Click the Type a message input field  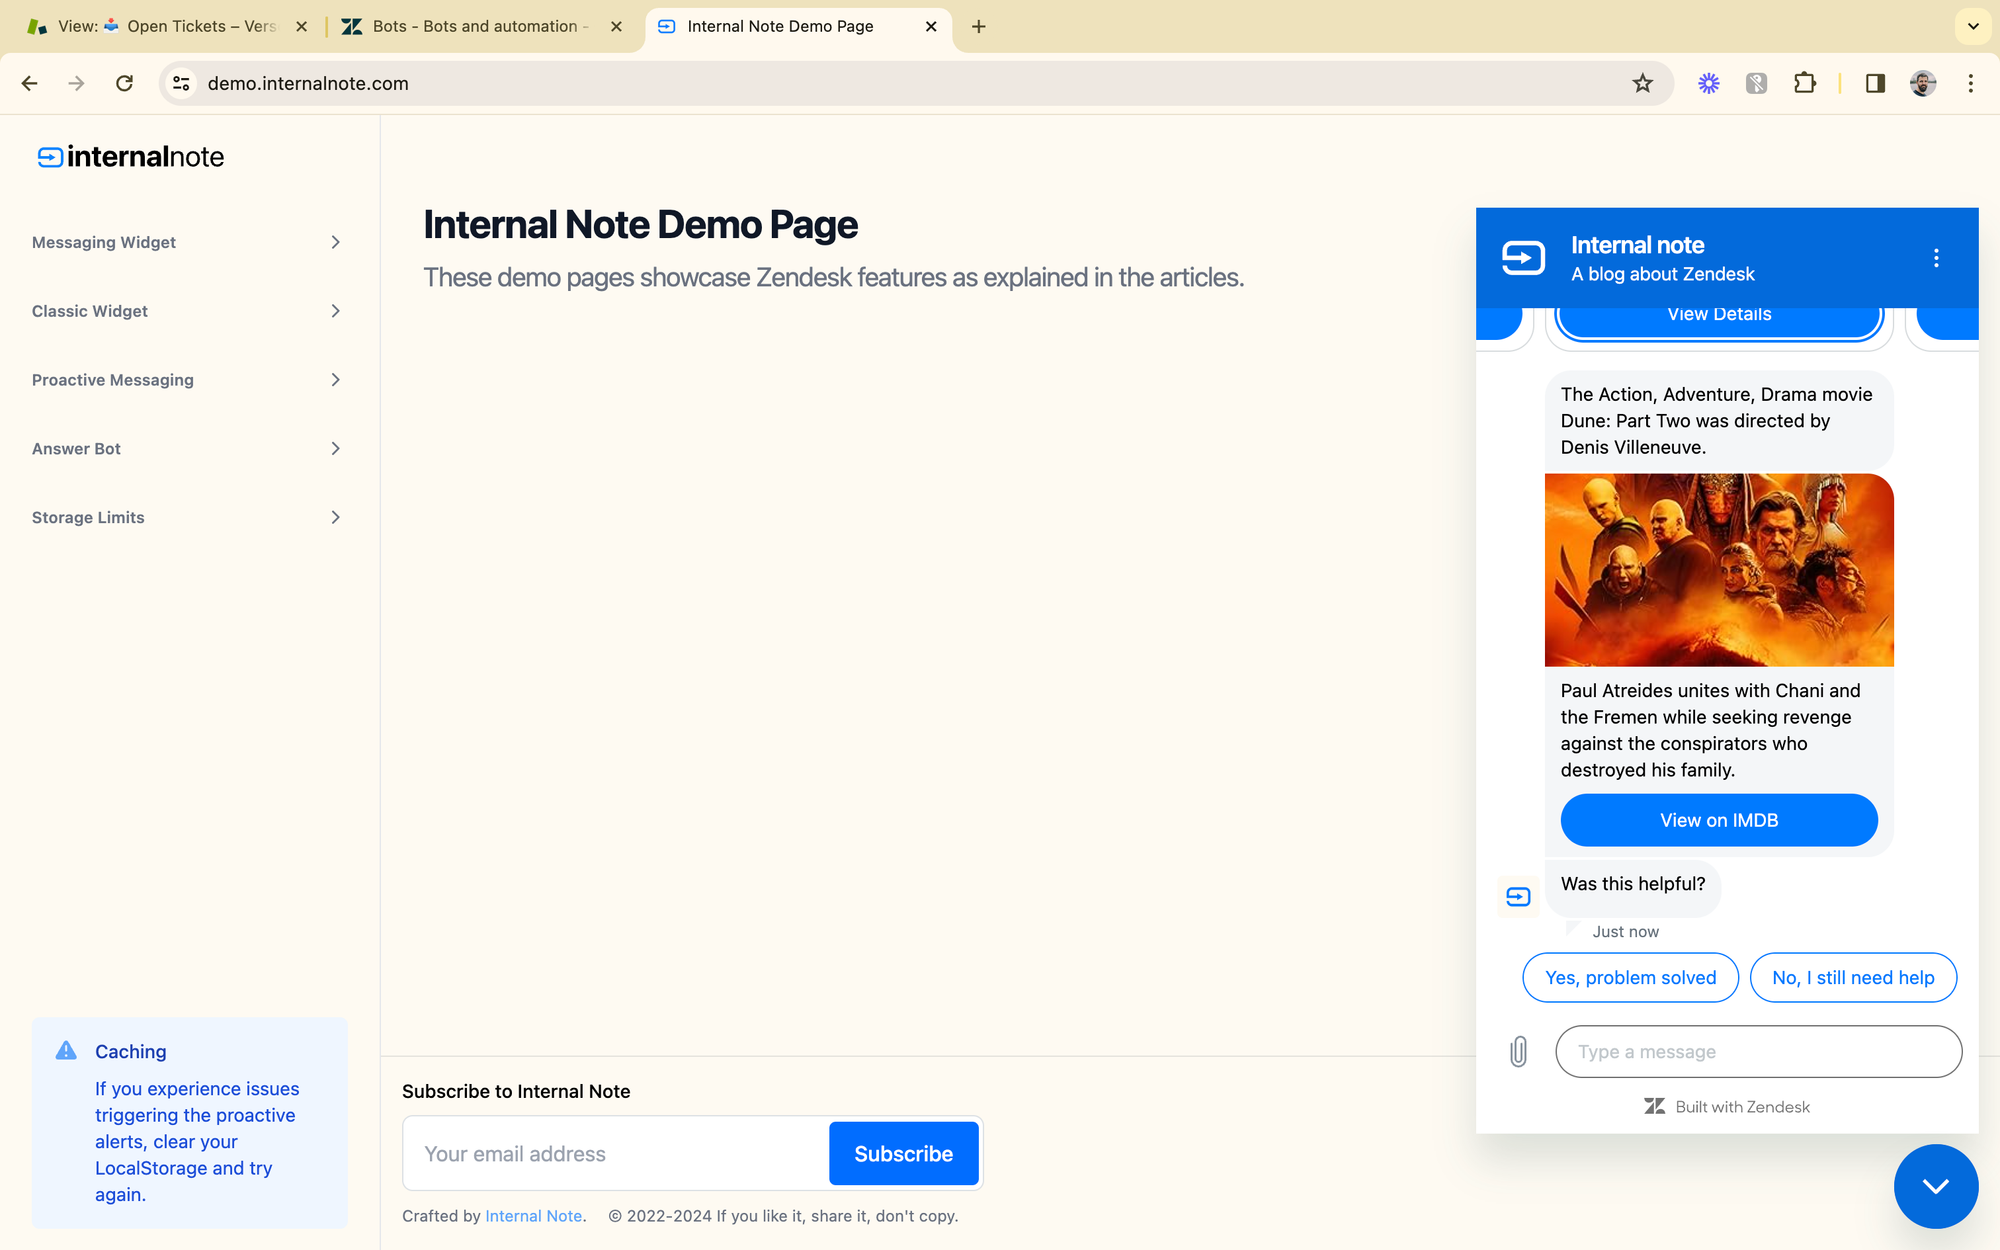[x=1758, y=1051]
